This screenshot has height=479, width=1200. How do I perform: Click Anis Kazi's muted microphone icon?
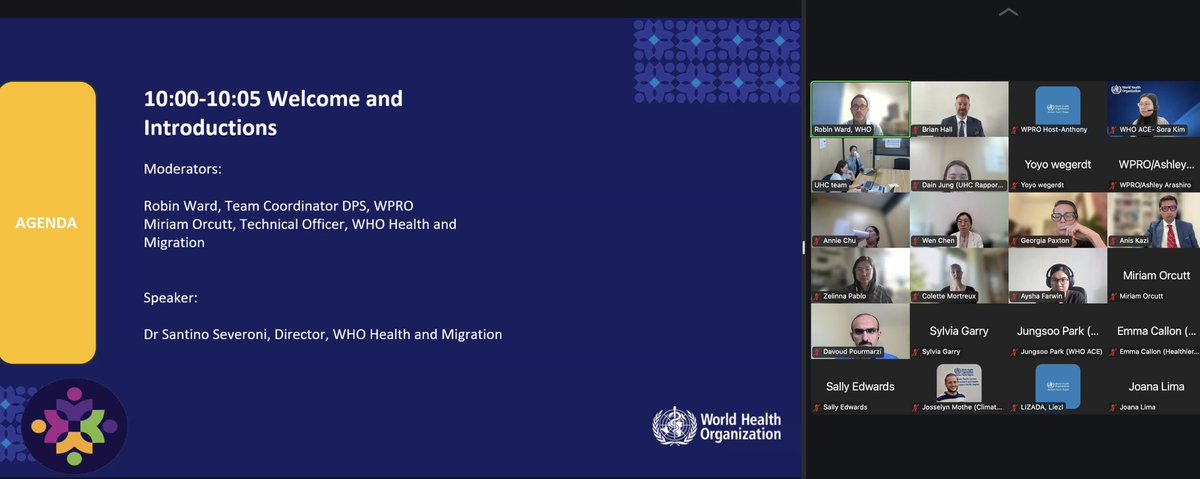(x=1113, y=241)
